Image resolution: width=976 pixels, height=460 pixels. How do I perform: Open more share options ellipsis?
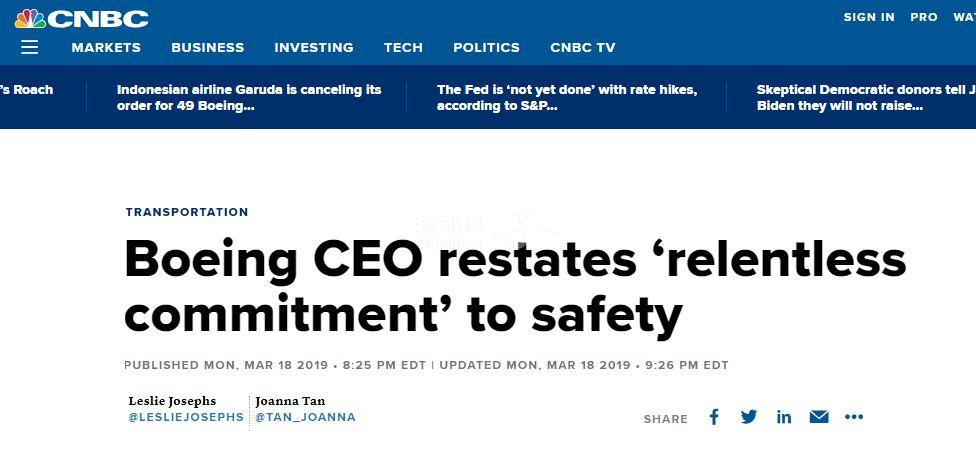pyautogui.click(x=853, y=417)
